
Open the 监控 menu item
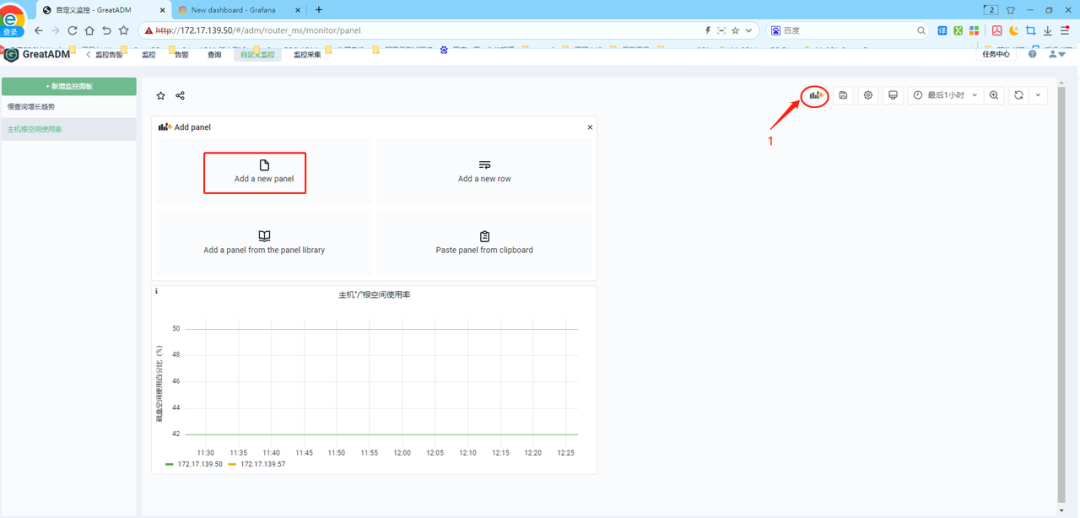coord(149,54)
